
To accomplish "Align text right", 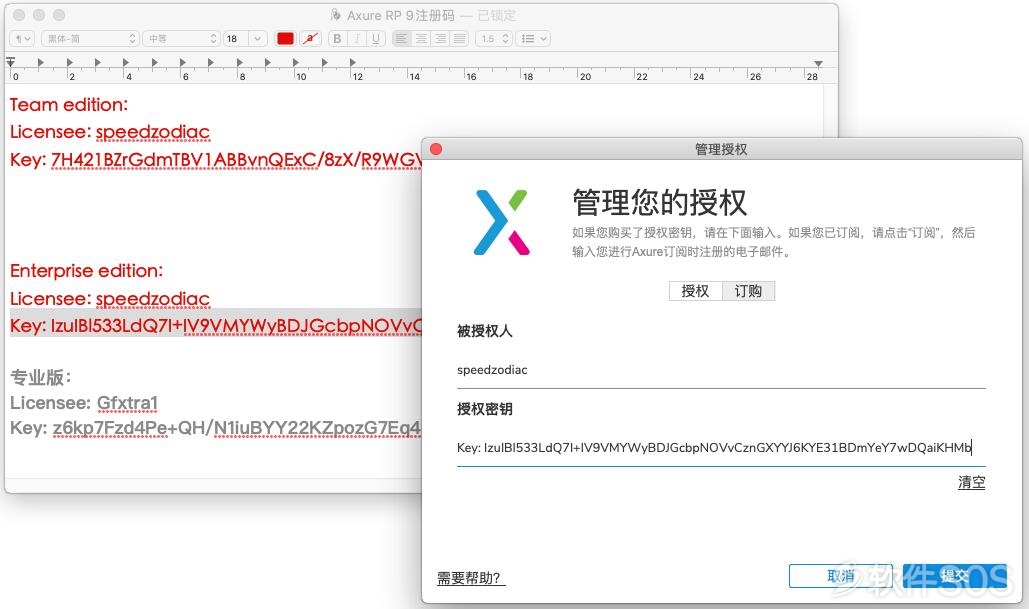I will tap(440, 39).
